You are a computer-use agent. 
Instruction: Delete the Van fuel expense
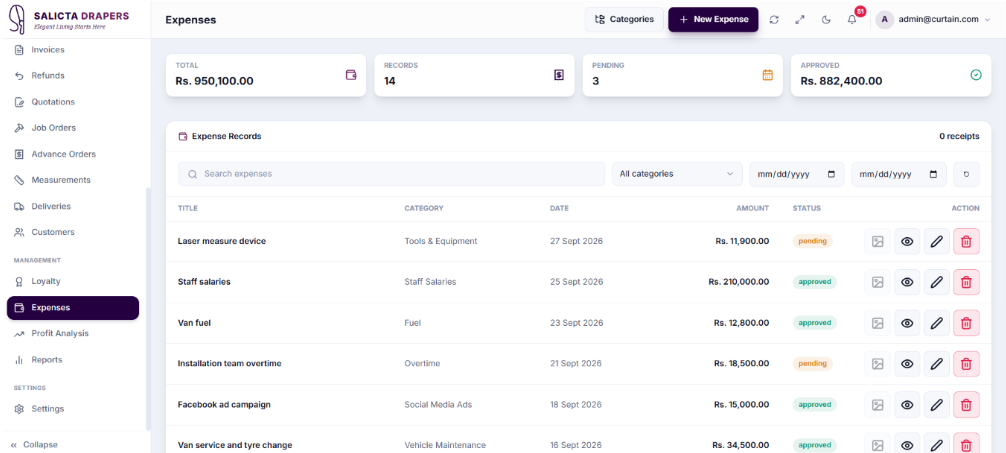coord(966,323)
